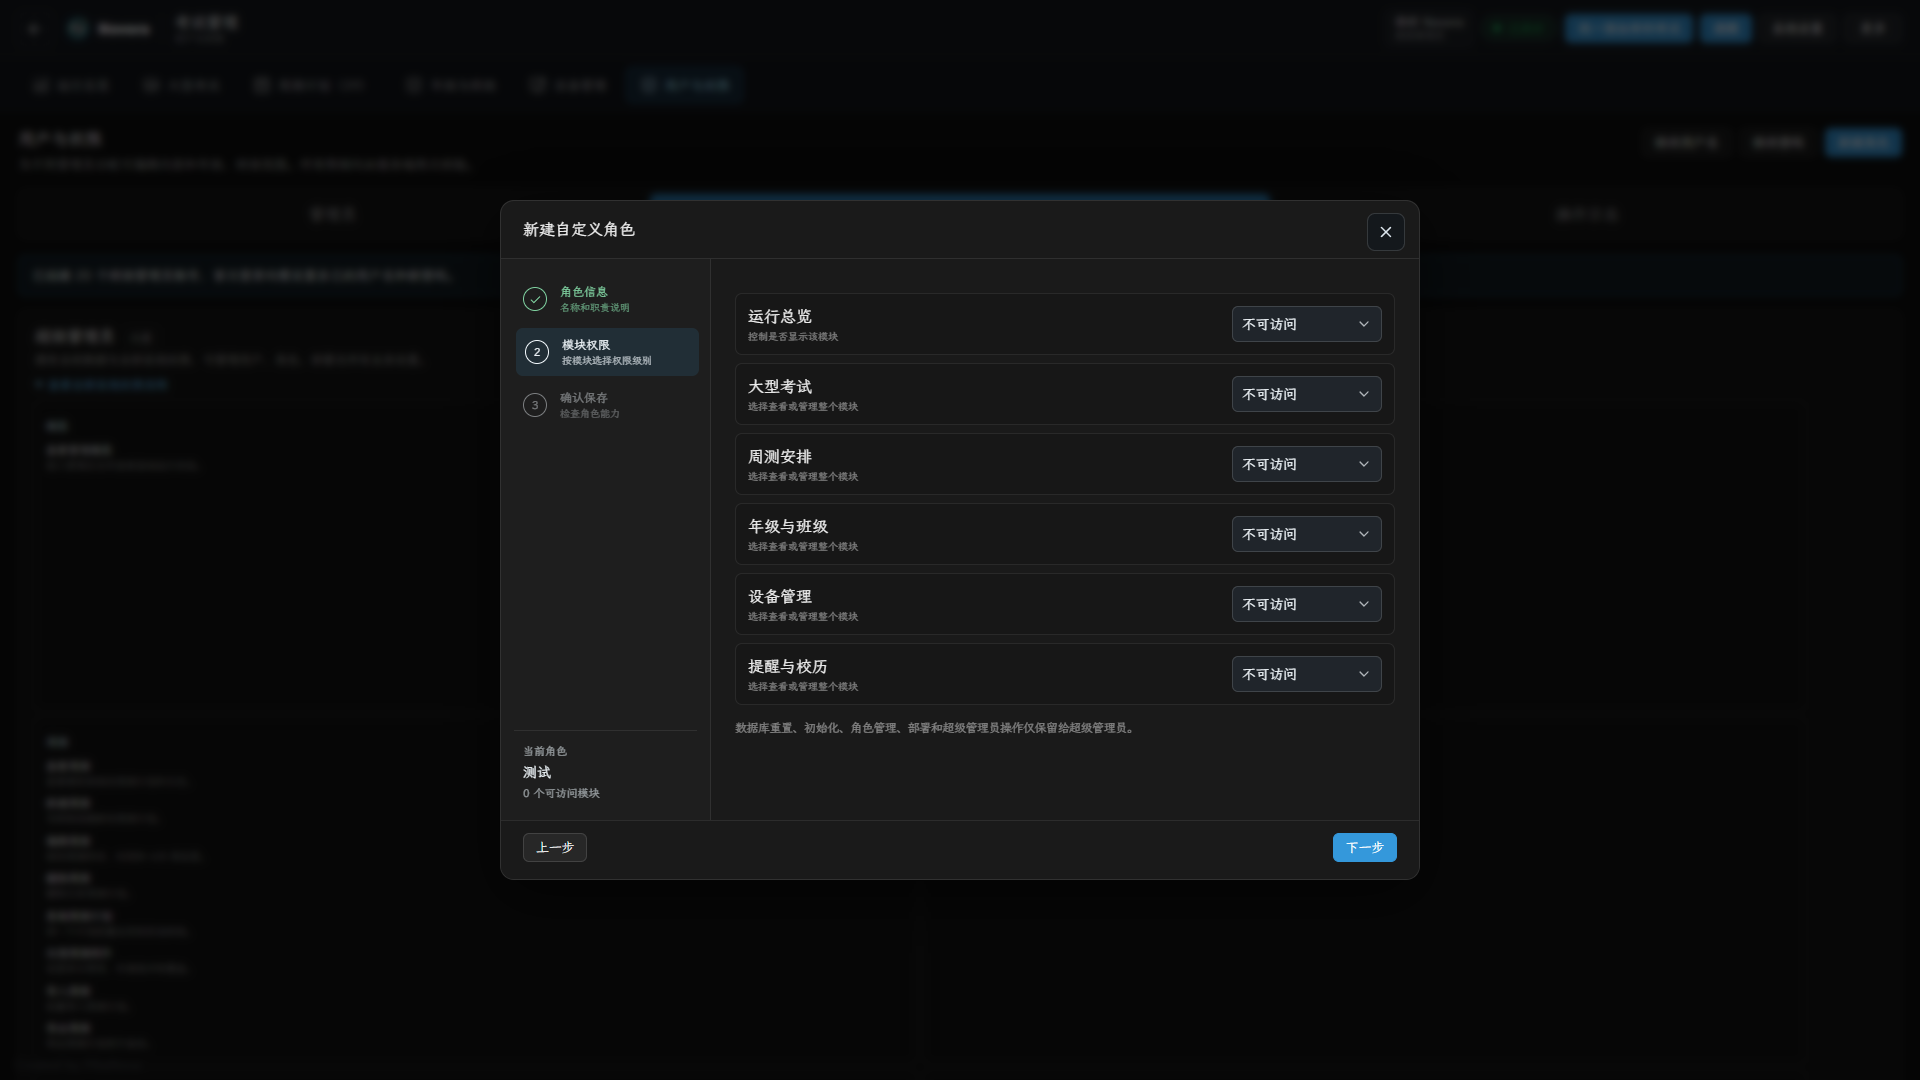Click the 上一步 button

[x=554, y=847]
